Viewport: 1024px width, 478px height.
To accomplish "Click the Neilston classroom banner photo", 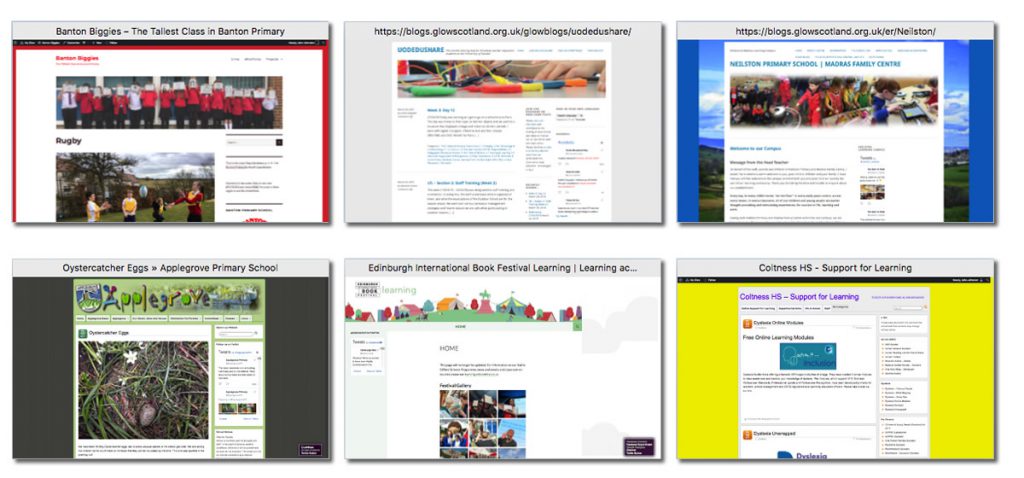I will tap(834, 101).
